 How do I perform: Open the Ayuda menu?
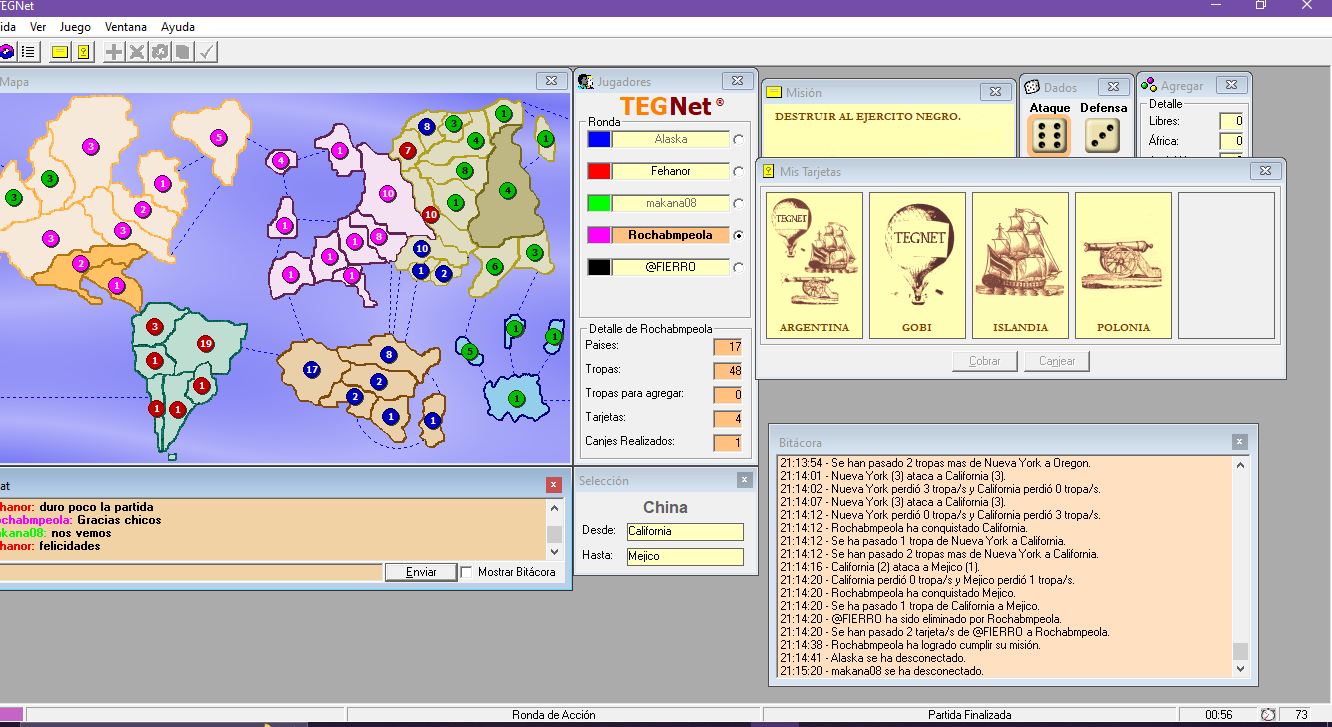[x=178, y=27]
